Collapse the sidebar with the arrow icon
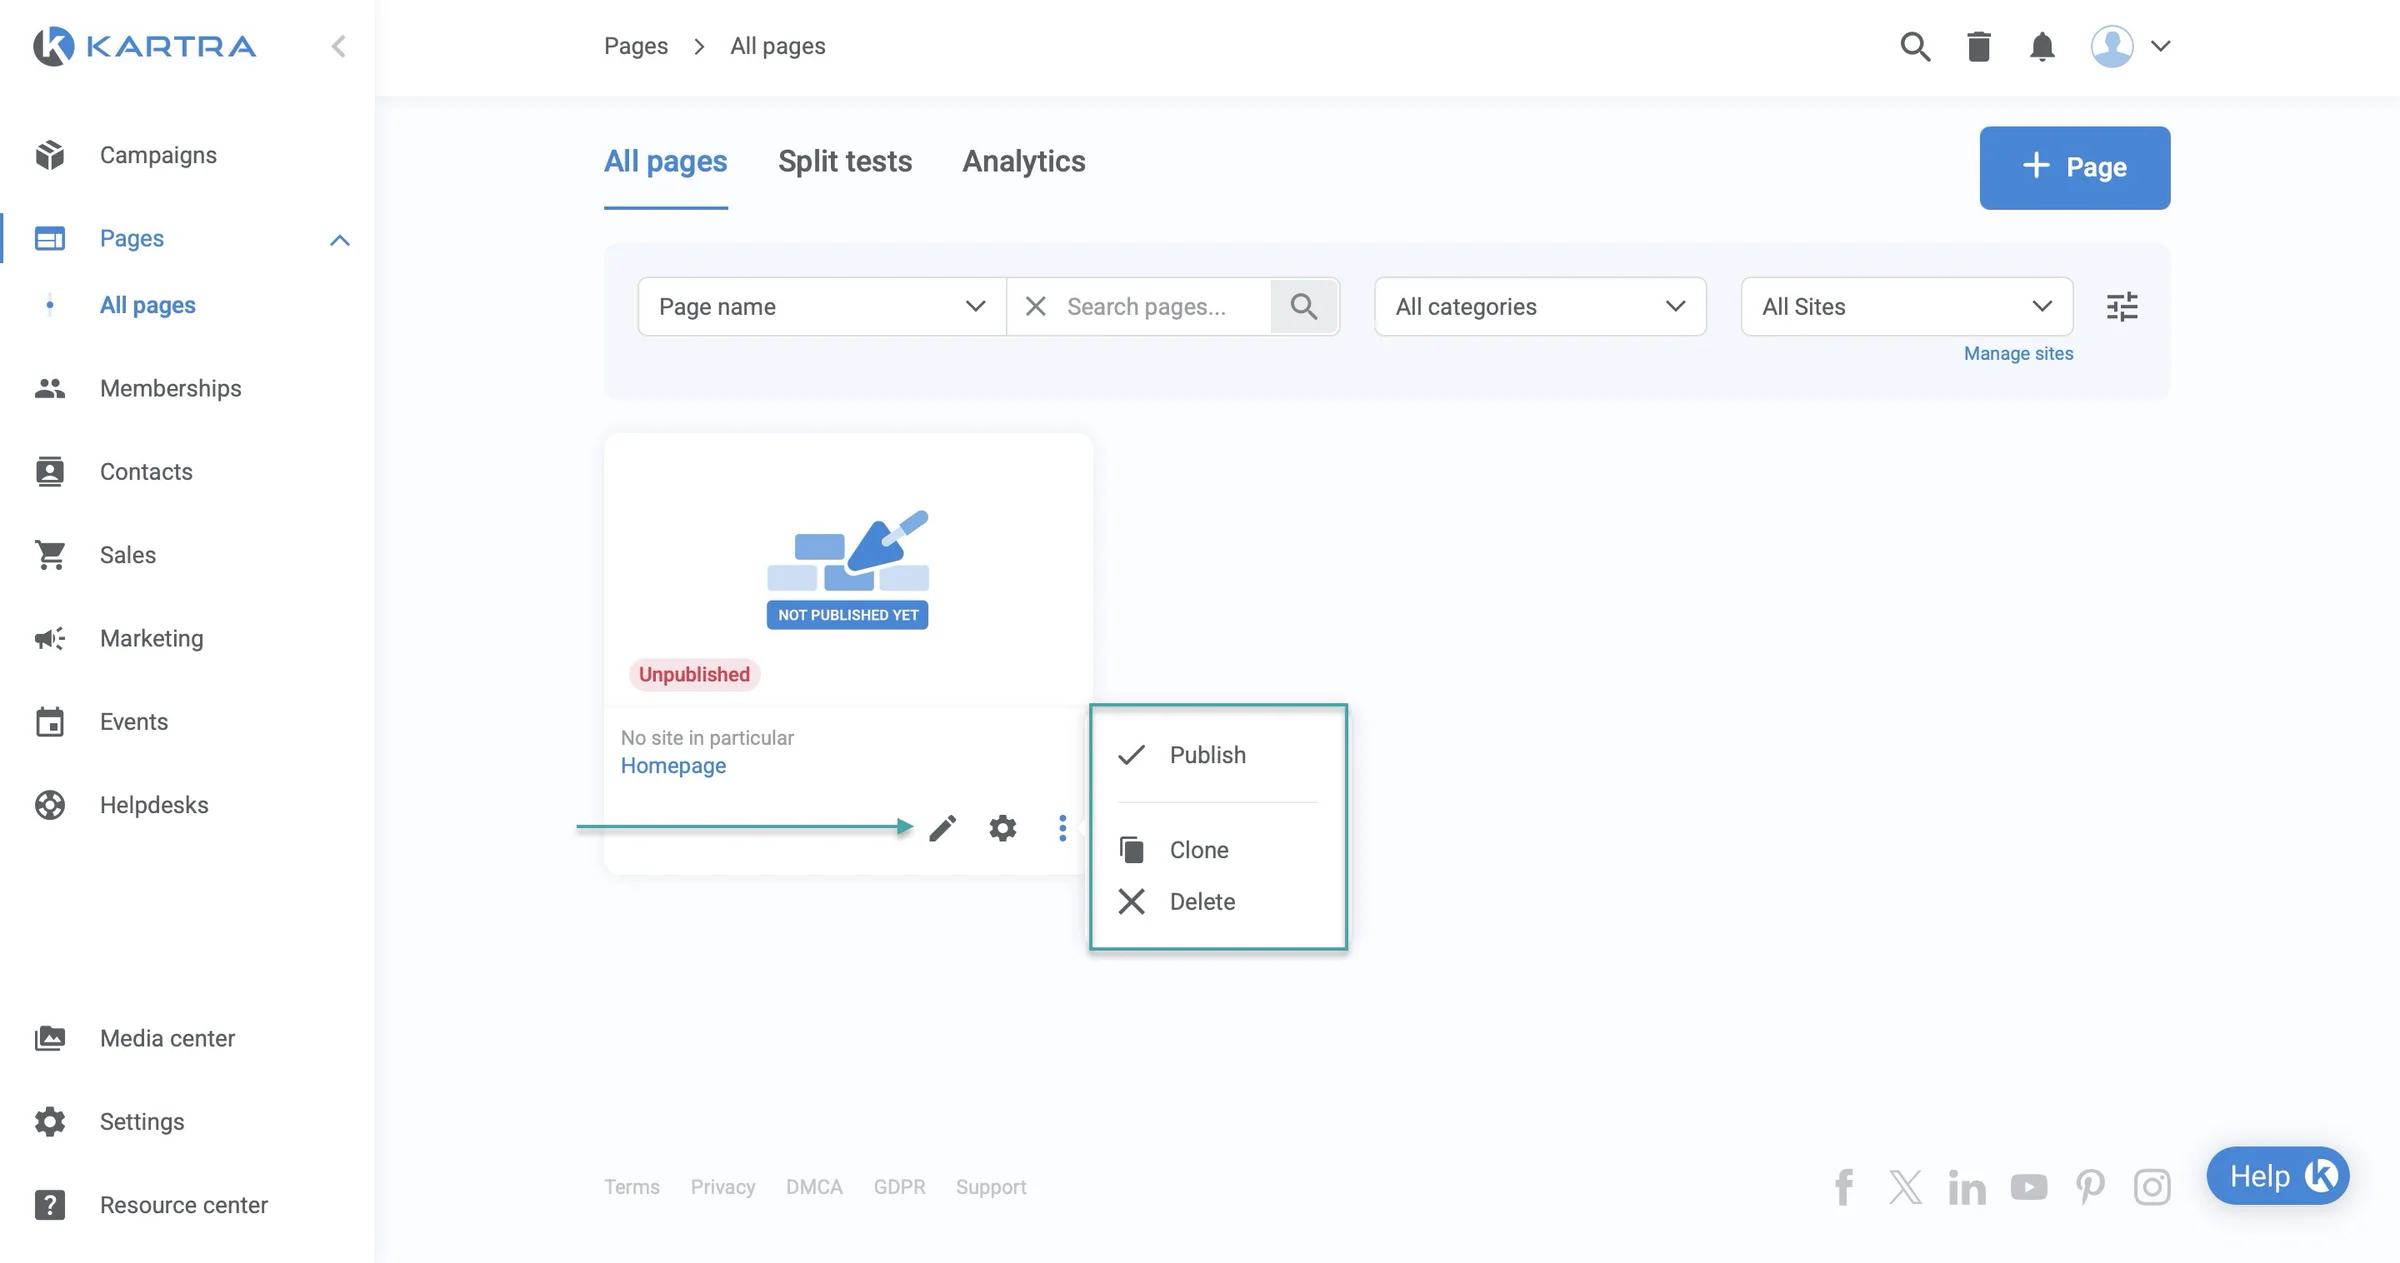The height and width of the screenshot is (1263, 2400). pos(339,46)
